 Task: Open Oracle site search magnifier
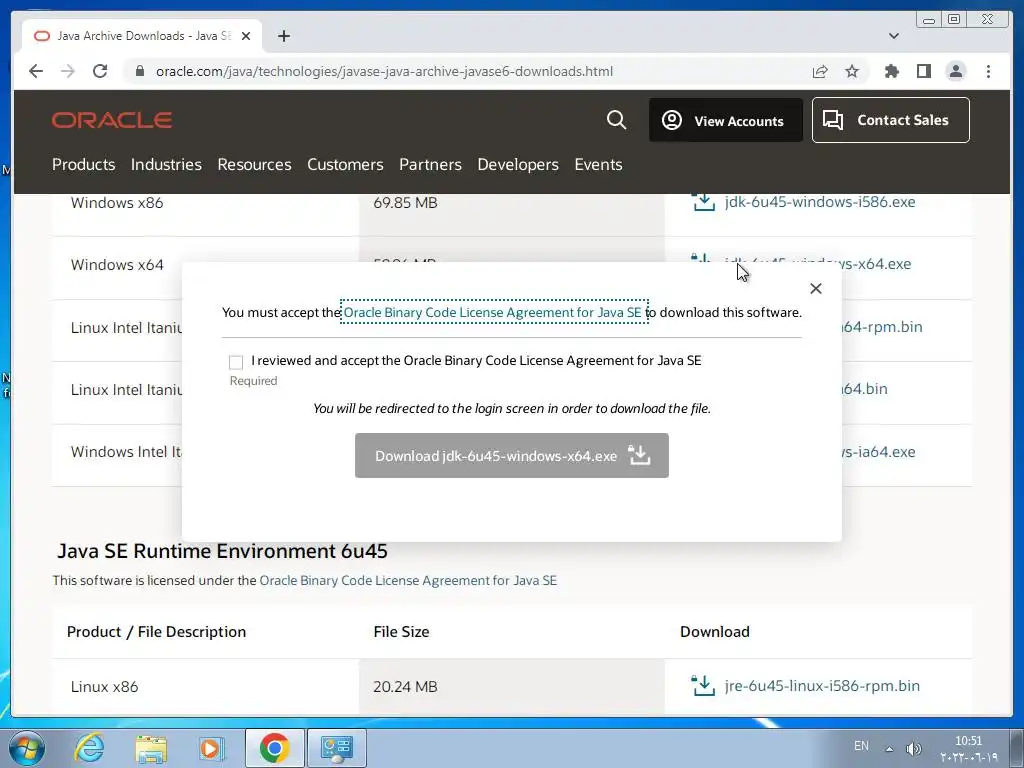616,120
